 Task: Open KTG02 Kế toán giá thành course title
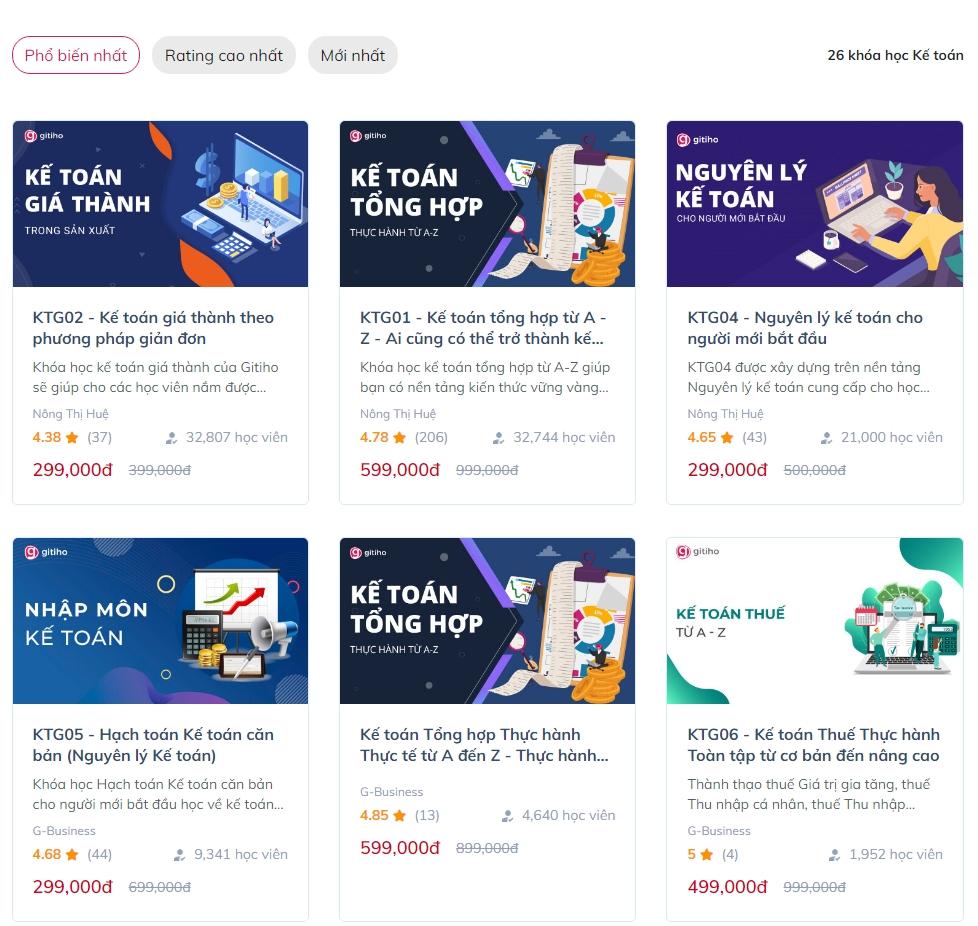point(153,328)
